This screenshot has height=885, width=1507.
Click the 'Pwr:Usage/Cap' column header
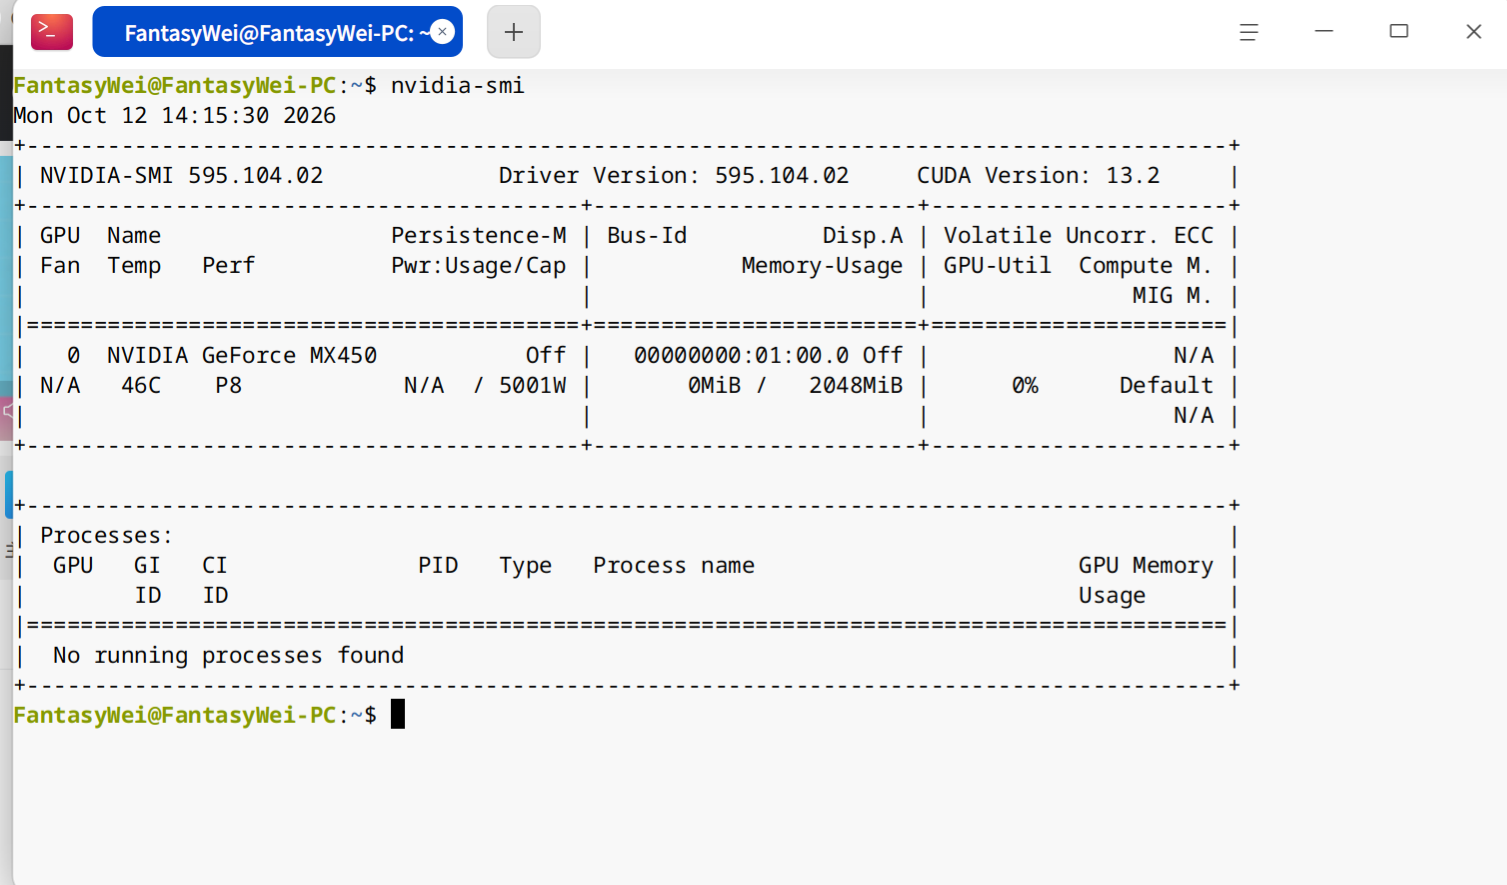[x=478, y=266]
